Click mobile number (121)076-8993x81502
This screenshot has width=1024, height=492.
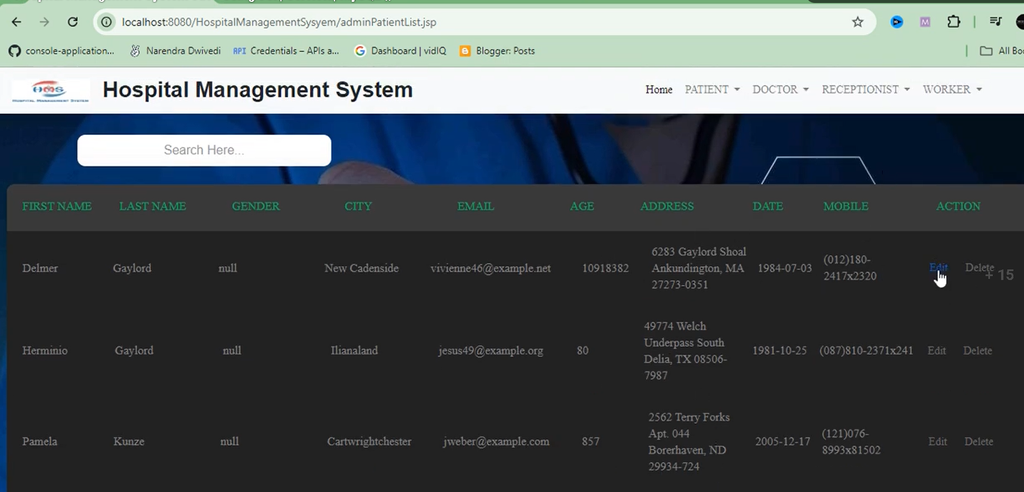pos(851,442)
